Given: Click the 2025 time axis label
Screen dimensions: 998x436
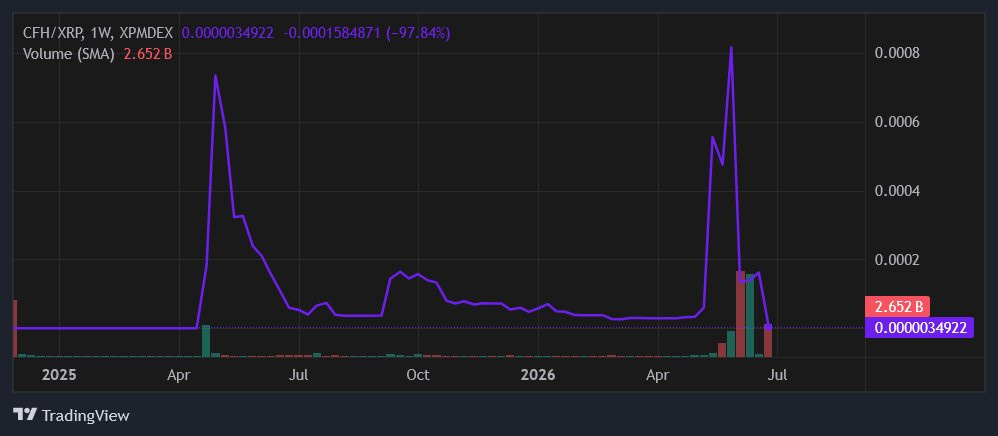Looking at the screenshot, I should [59, 375].
